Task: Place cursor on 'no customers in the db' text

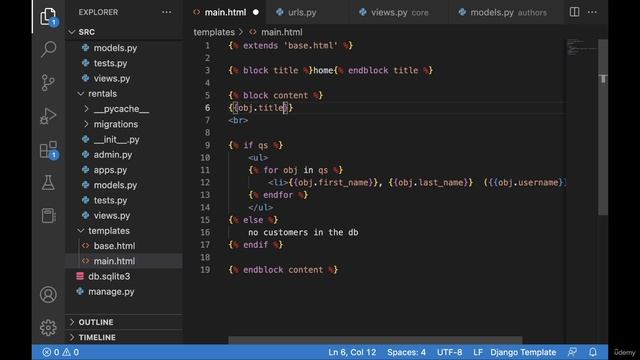Action: 303,232
